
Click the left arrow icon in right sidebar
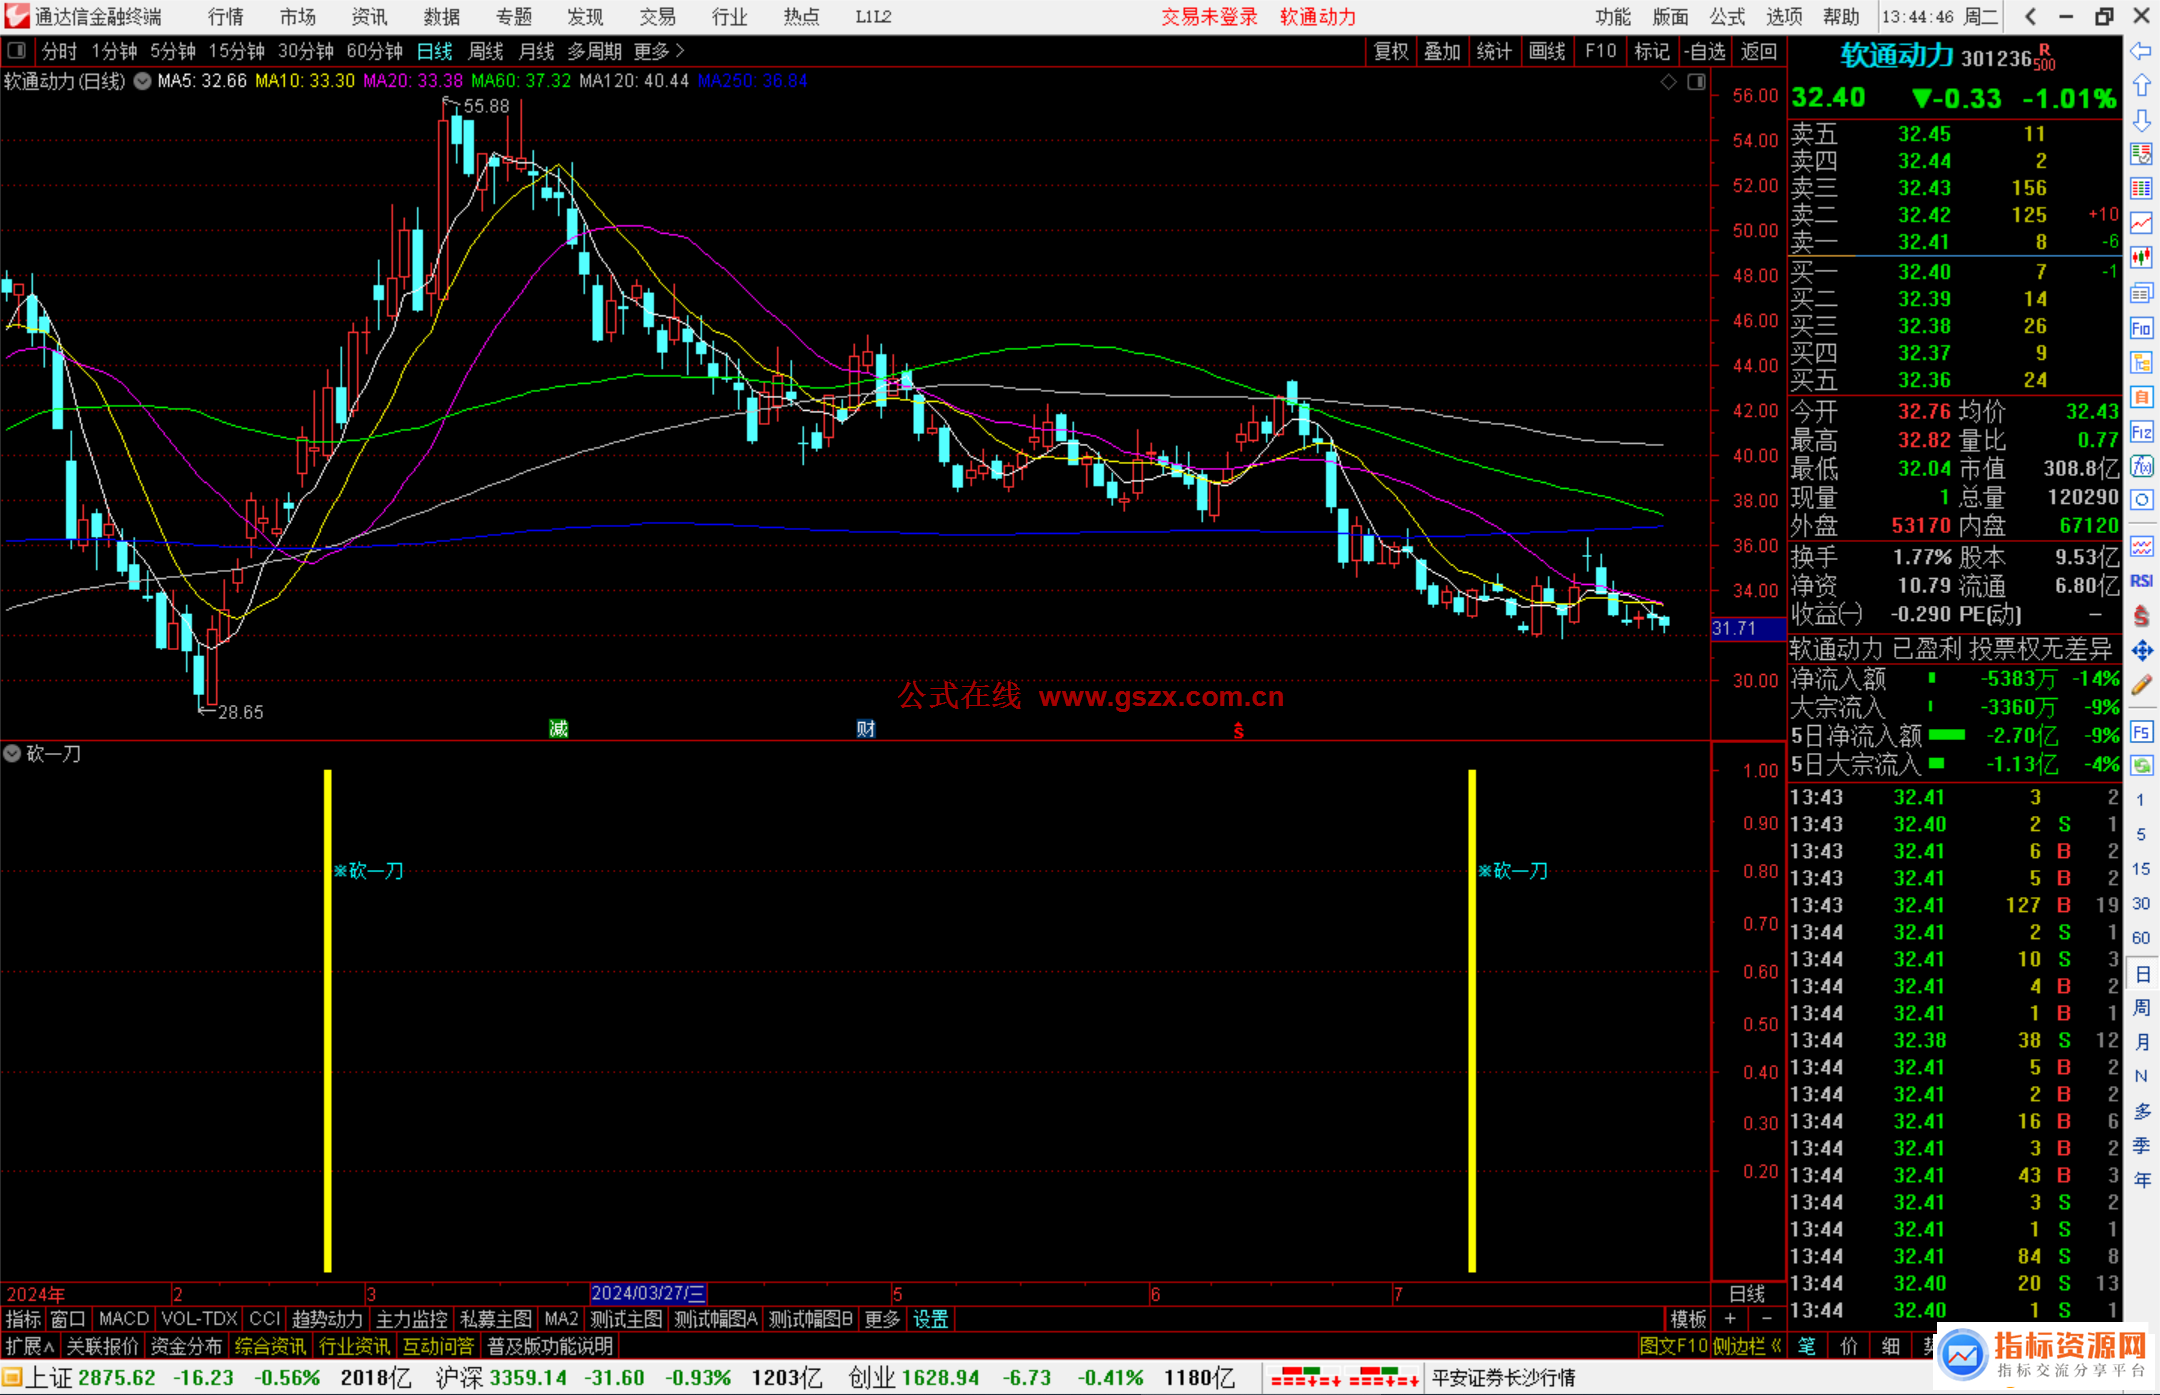click(x=2141, y=51)
